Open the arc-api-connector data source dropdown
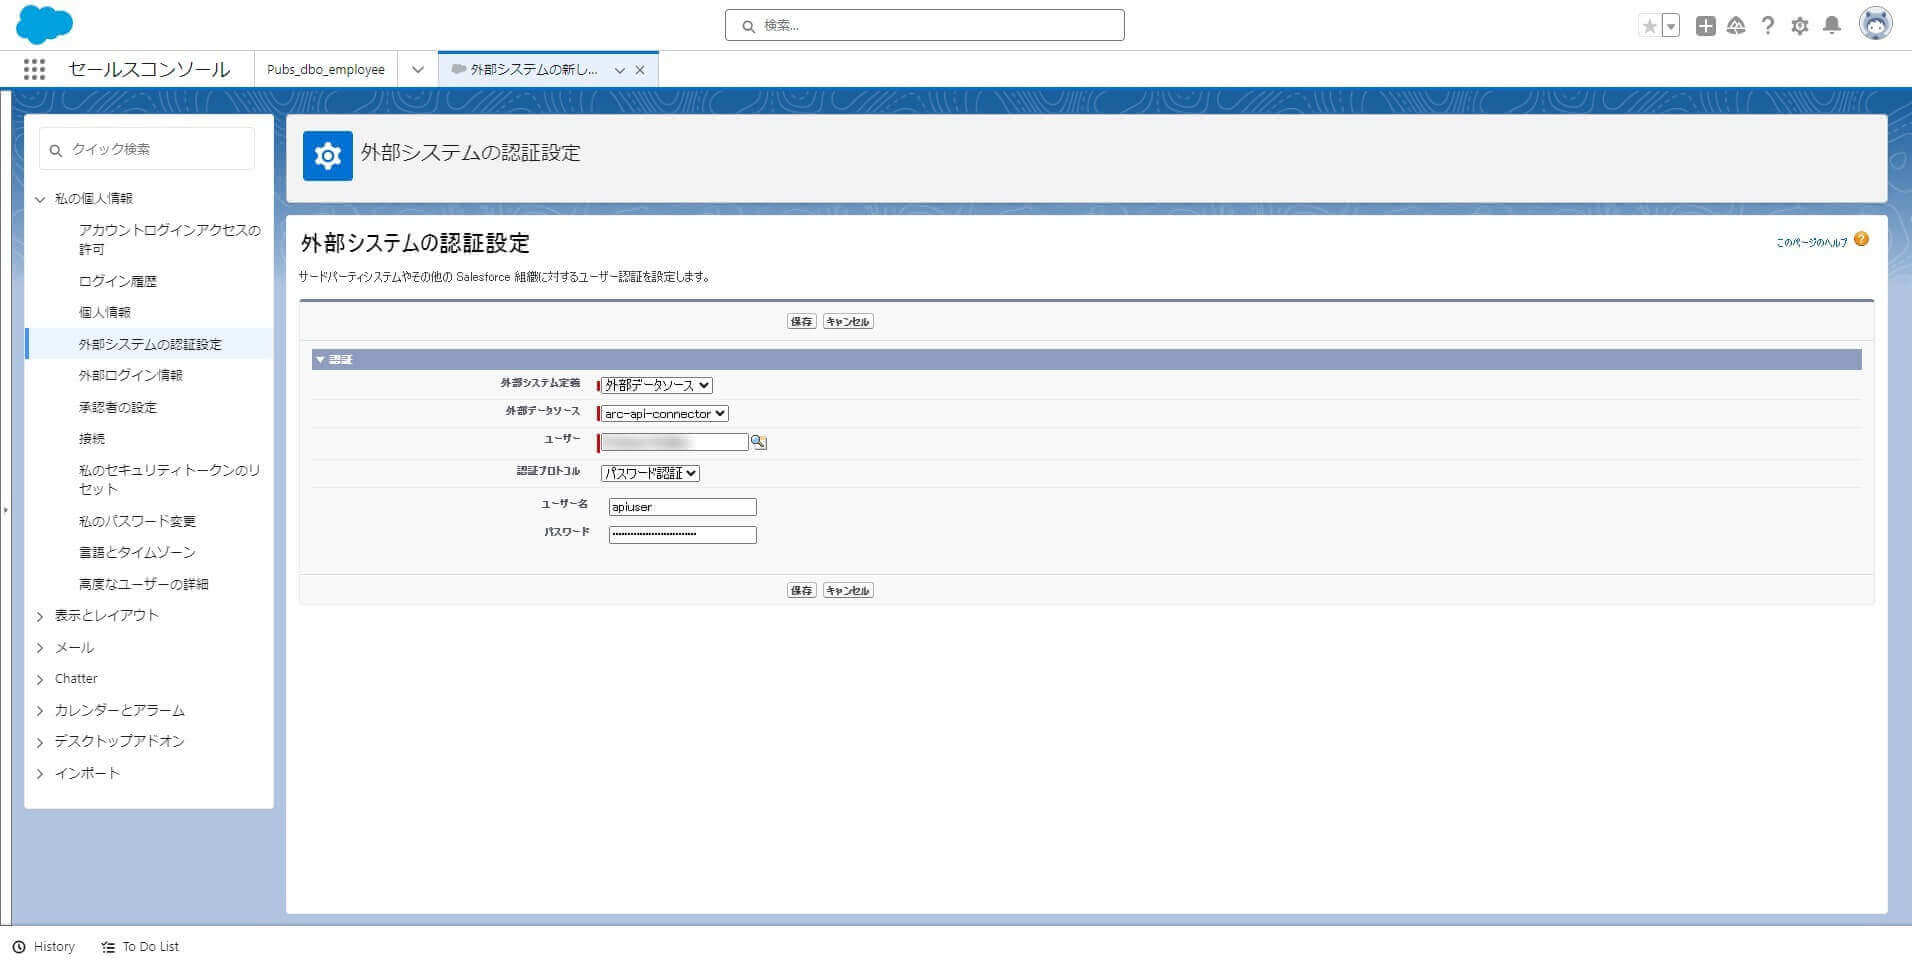 [665, 413]
